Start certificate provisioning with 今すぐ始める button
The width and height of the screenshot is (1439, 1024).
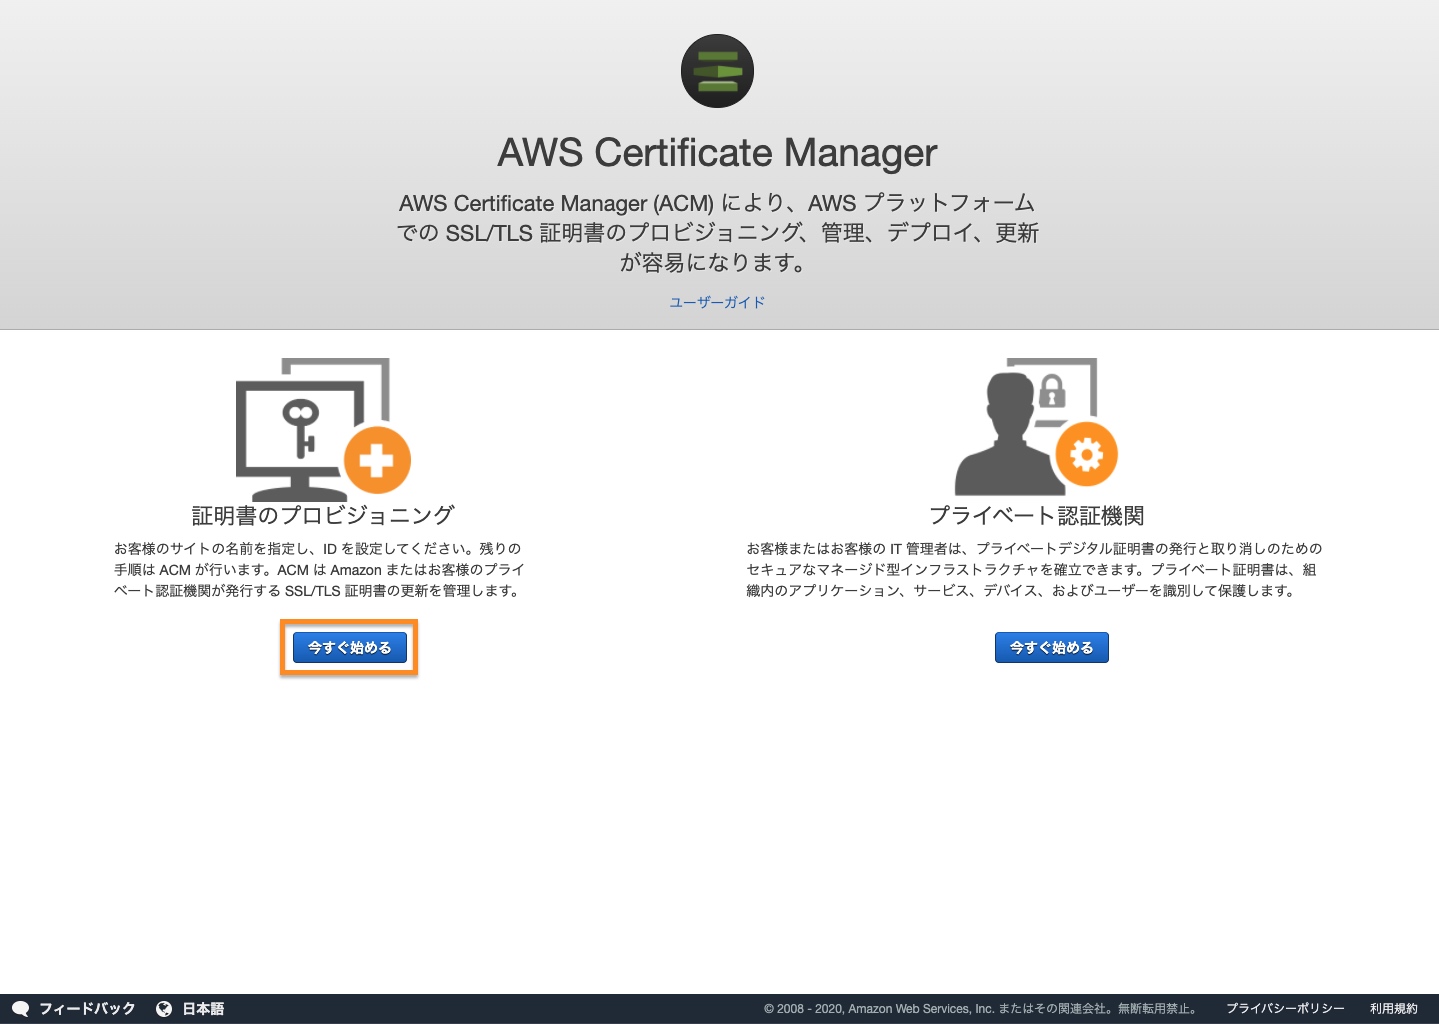point(349,647)
